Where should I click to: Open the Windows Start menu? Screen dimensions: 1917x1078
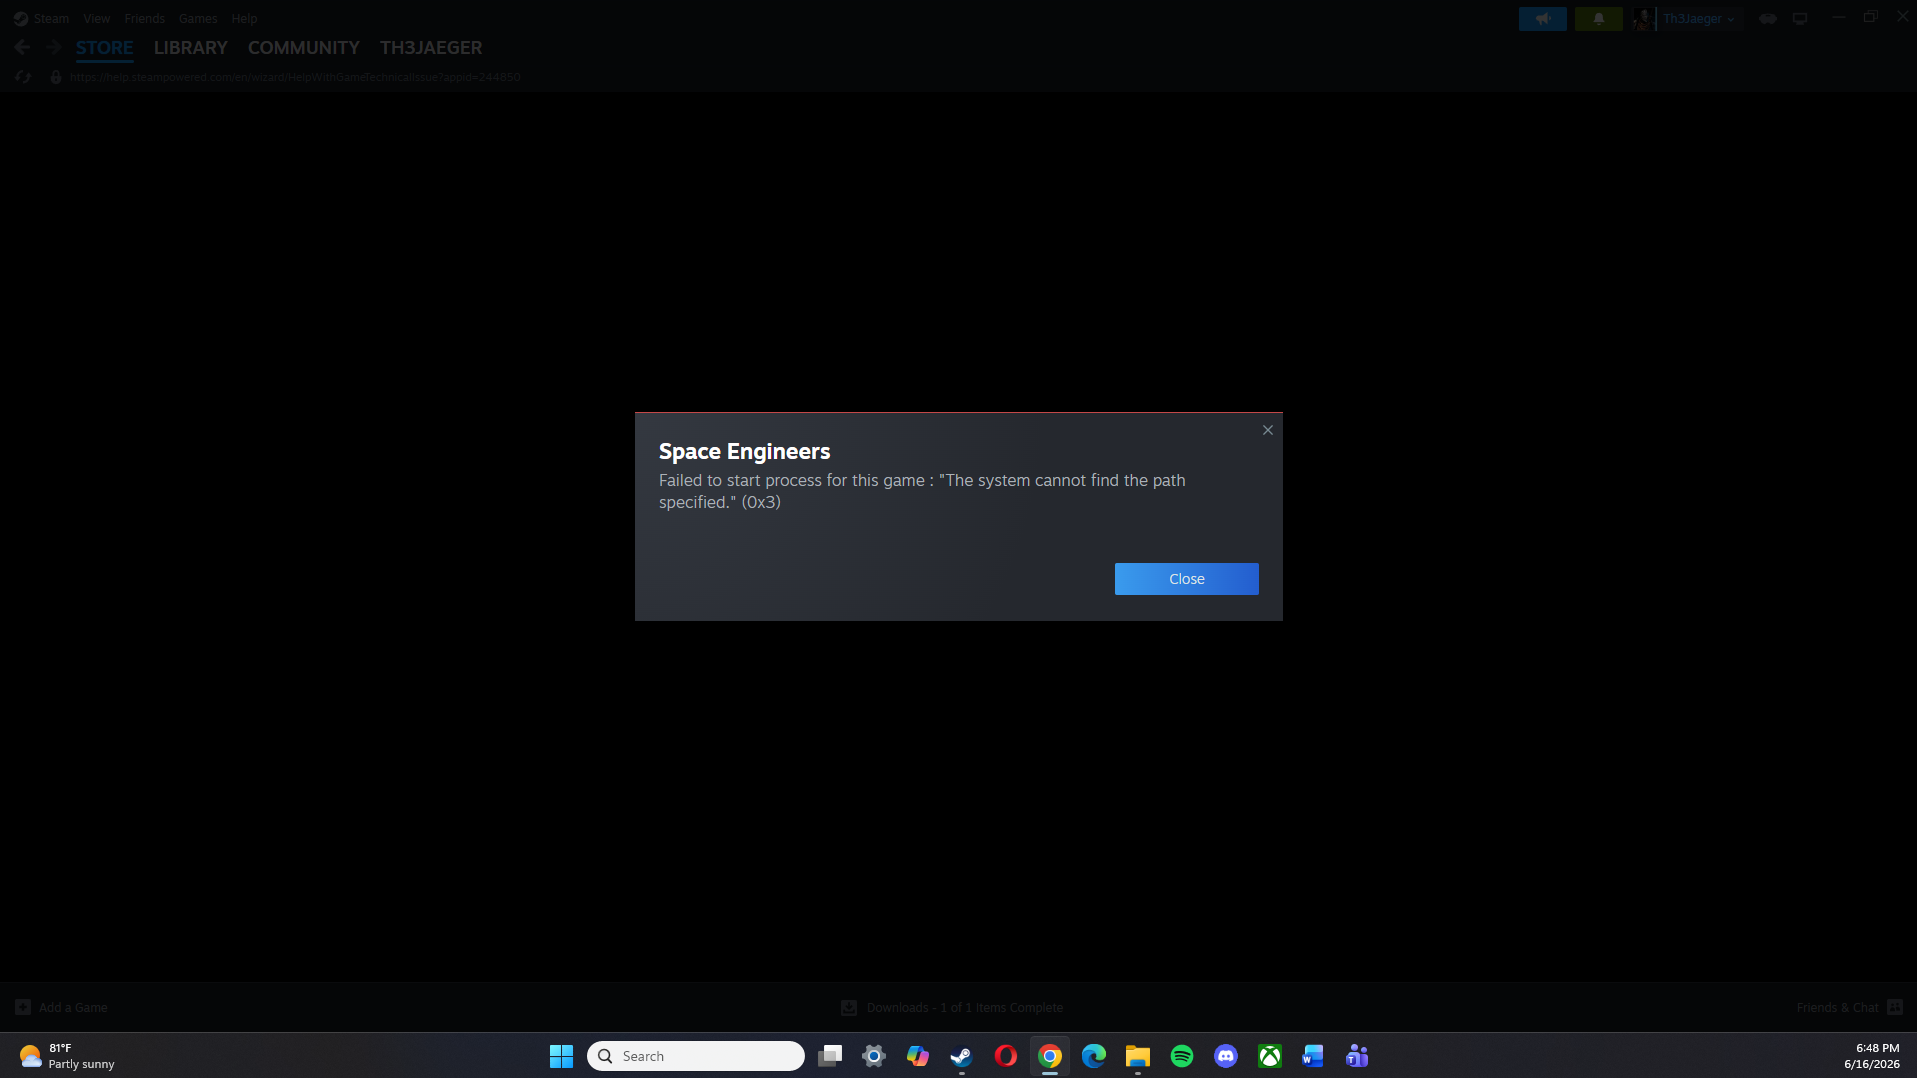pos(561,1056)
